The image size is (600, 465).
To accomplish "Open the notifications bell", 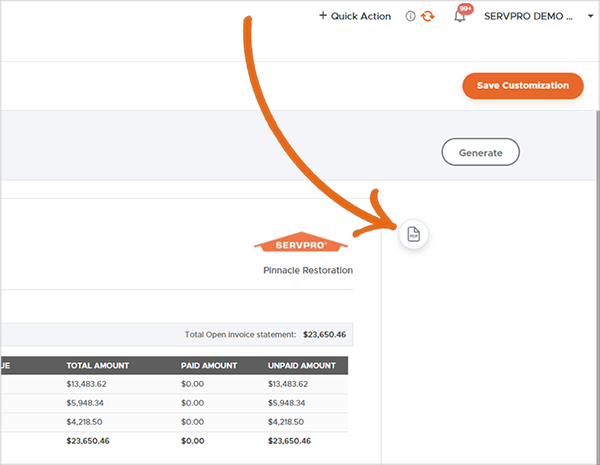I will tap(460, 17).
